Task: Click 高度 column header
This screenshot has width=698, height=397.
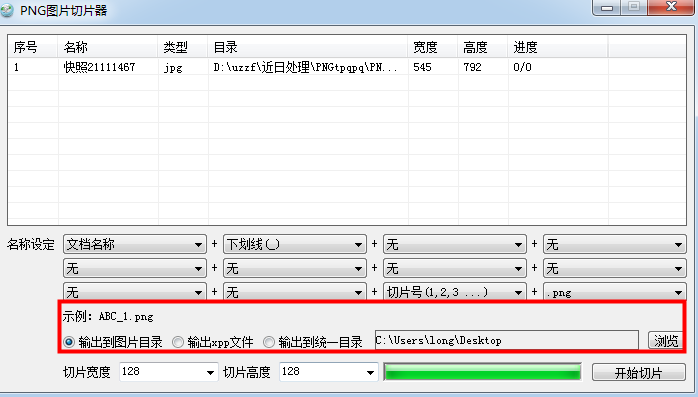Action: coord(483,47)
